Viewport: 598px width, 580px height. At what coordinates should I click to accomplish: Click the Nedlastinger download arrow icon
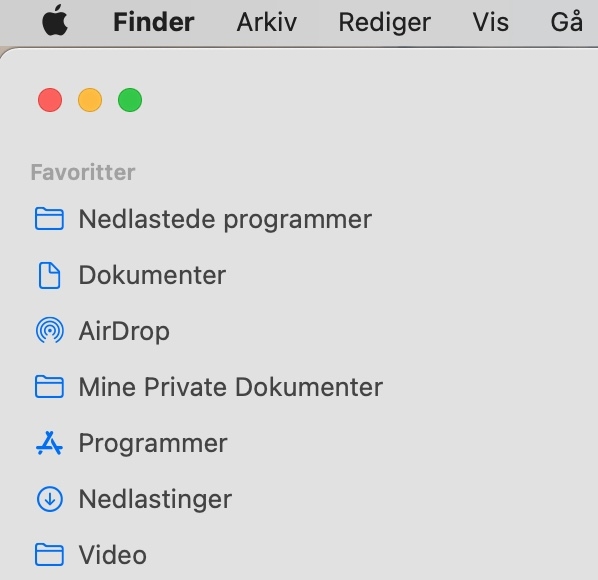click(x=50, y=499)
